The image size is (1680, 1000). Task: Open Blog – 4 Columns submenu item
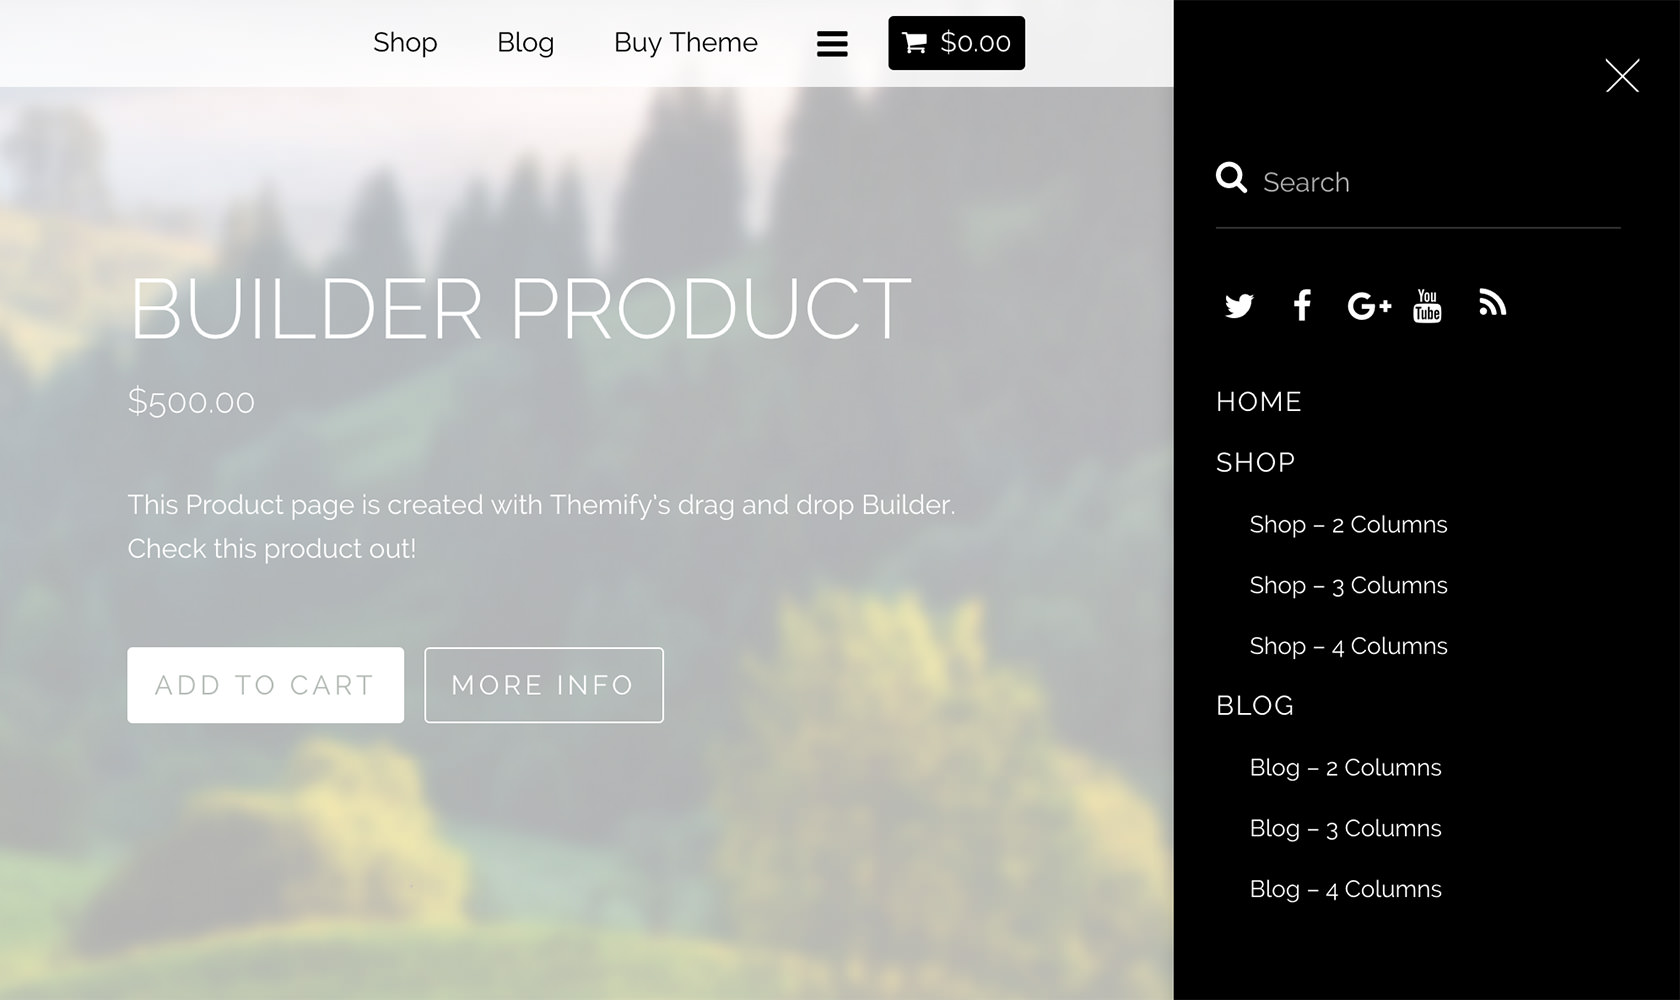tap(1345, 889)
